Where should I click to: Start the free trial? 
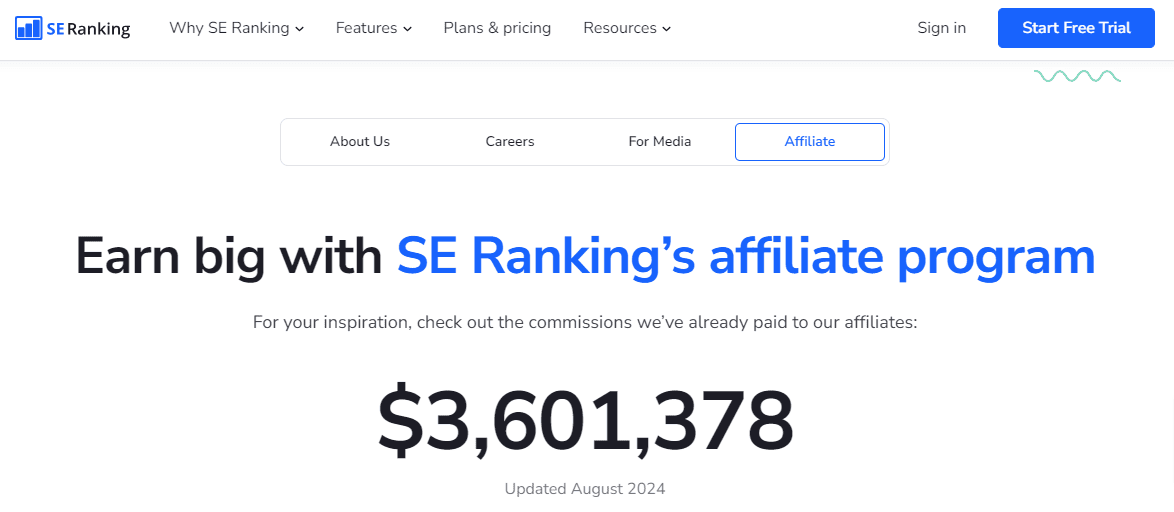(x=1076, y=28)
